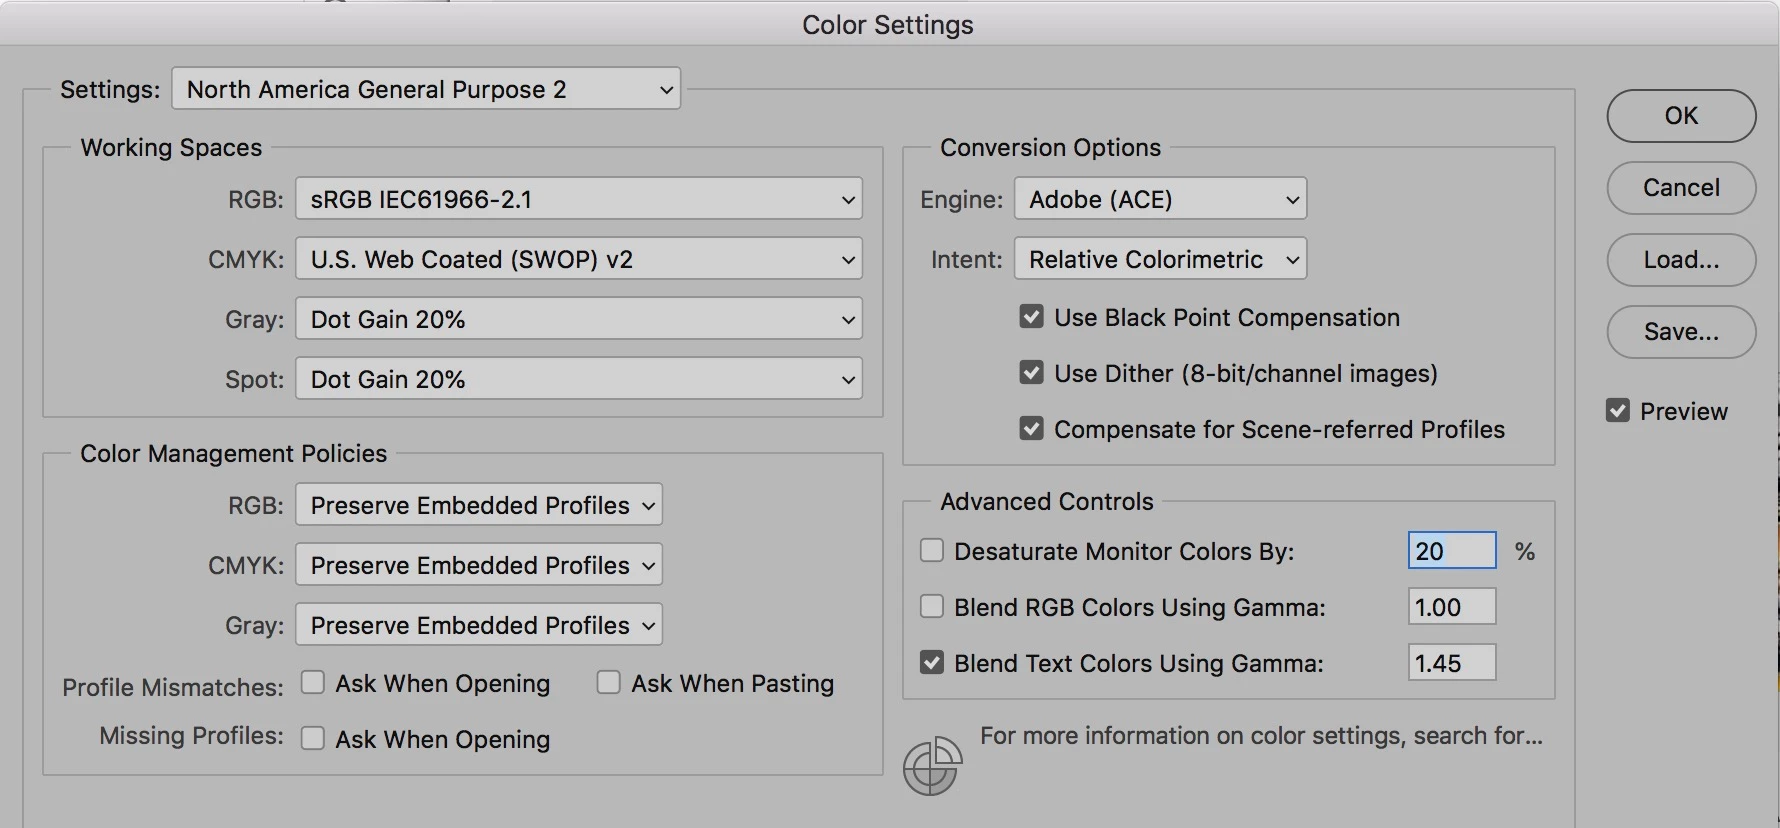Open the conversion Engine dropdown
The image size is (1780, 828).
point(1160,199)
